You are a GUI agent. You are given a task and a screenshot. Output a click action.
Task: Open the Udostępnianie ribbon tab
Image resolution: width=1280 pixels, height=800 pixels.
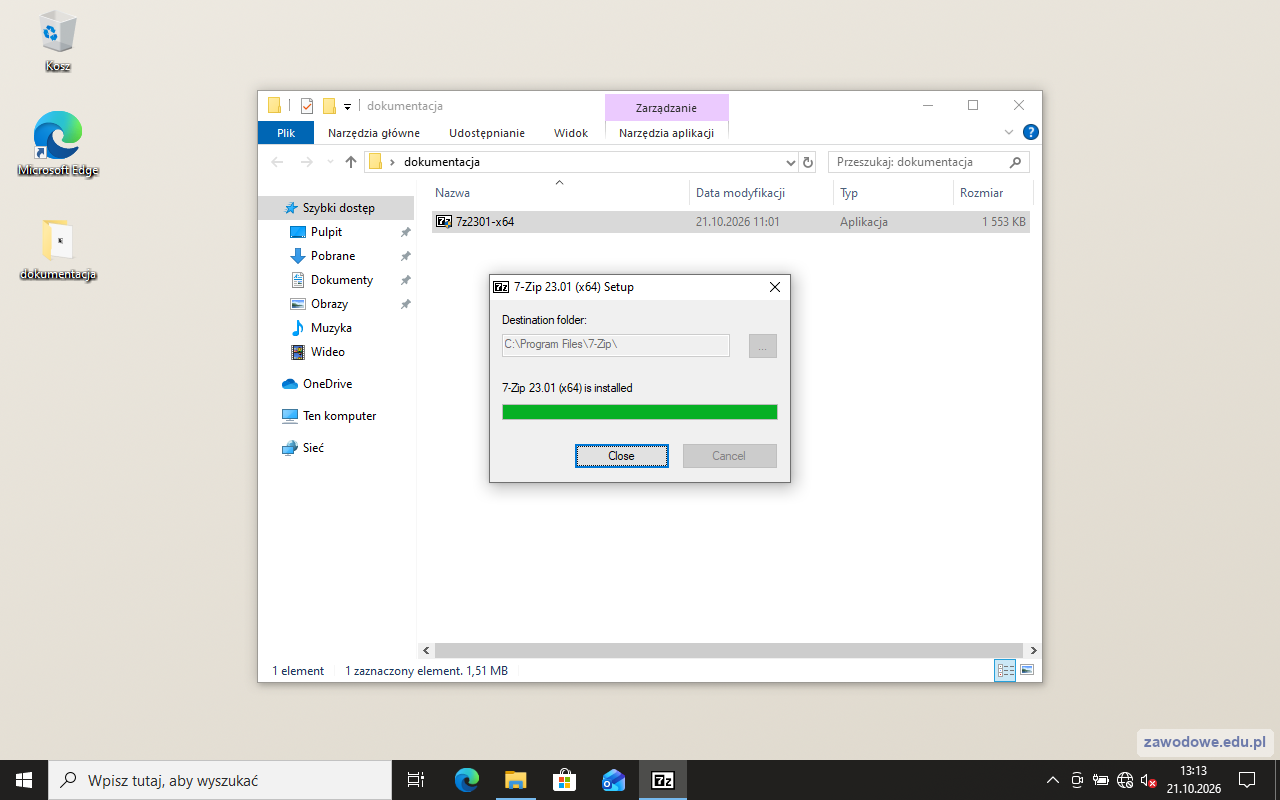[487, 133]
